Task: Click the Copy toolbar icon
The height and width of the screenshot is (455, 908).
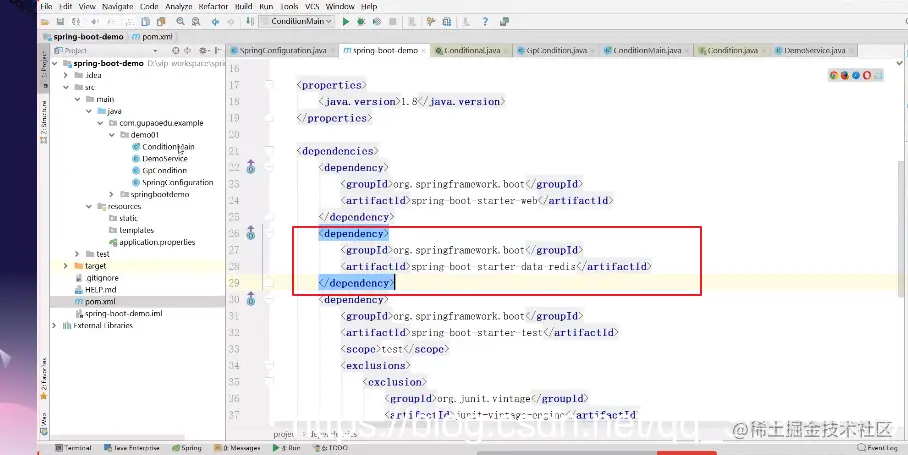Action: point(146,21)
